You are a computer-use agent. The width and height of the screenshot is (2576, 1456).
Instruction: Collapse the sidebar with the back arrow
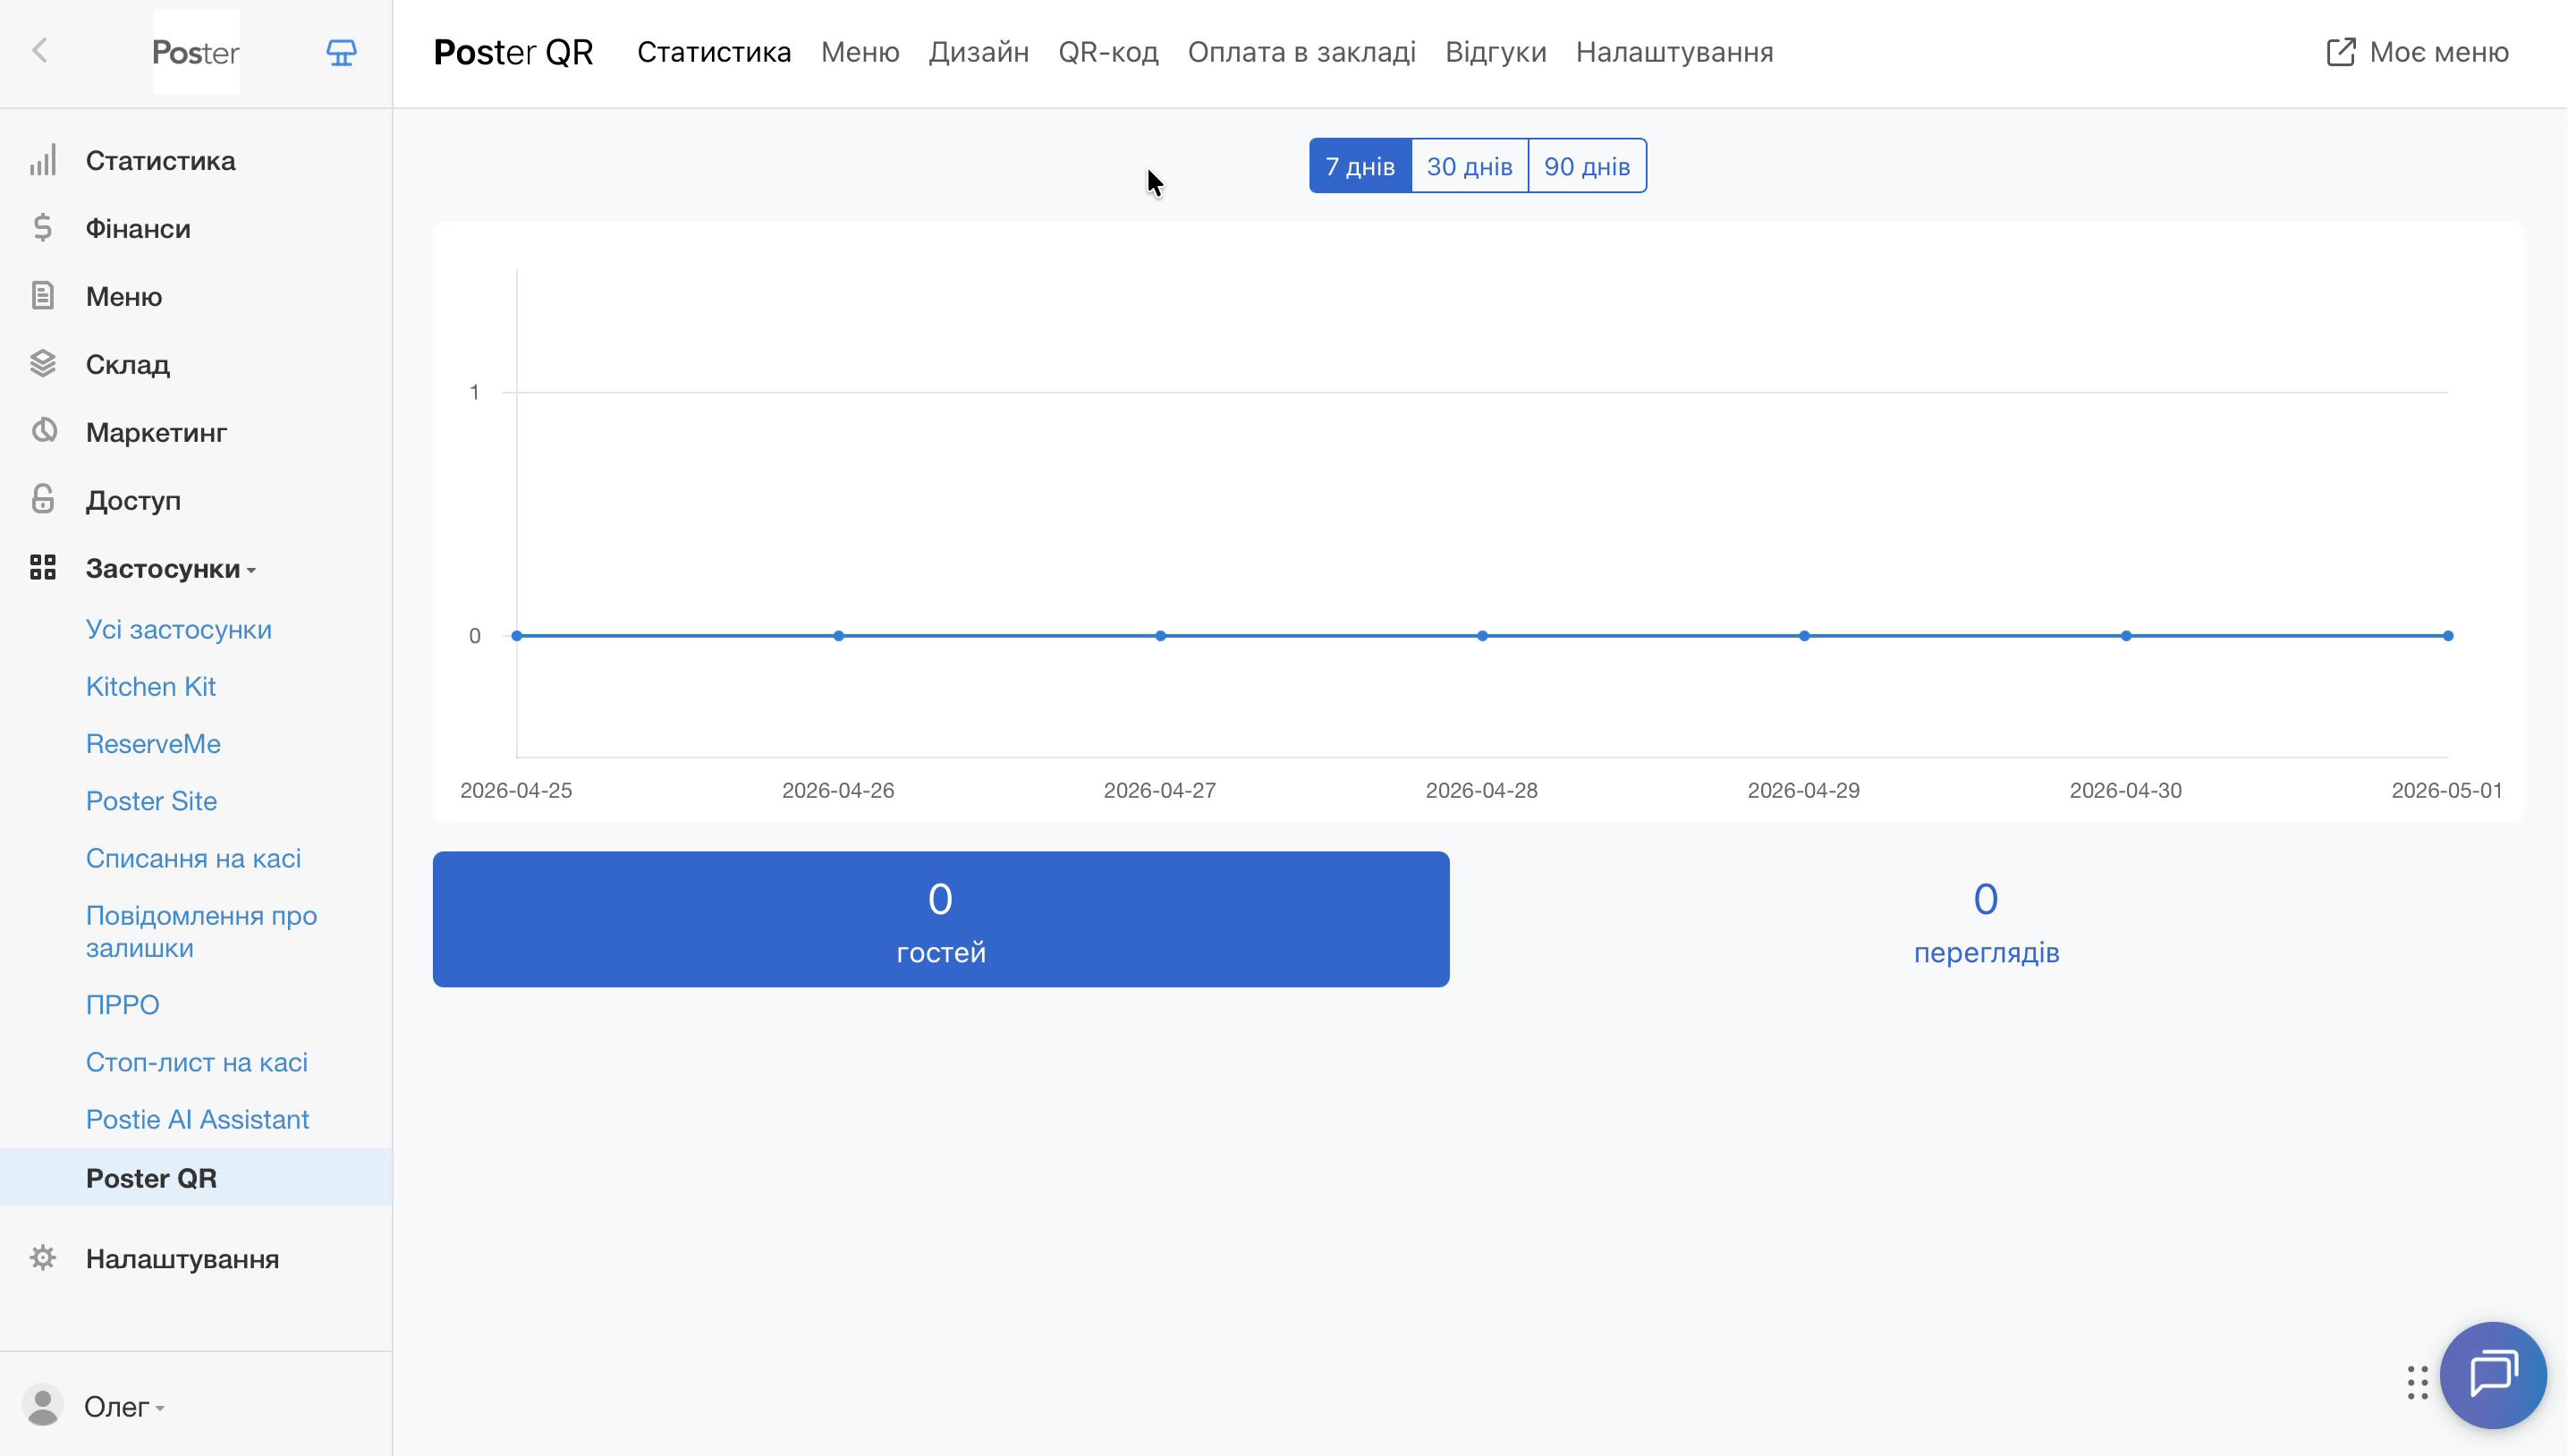point(40,51)
